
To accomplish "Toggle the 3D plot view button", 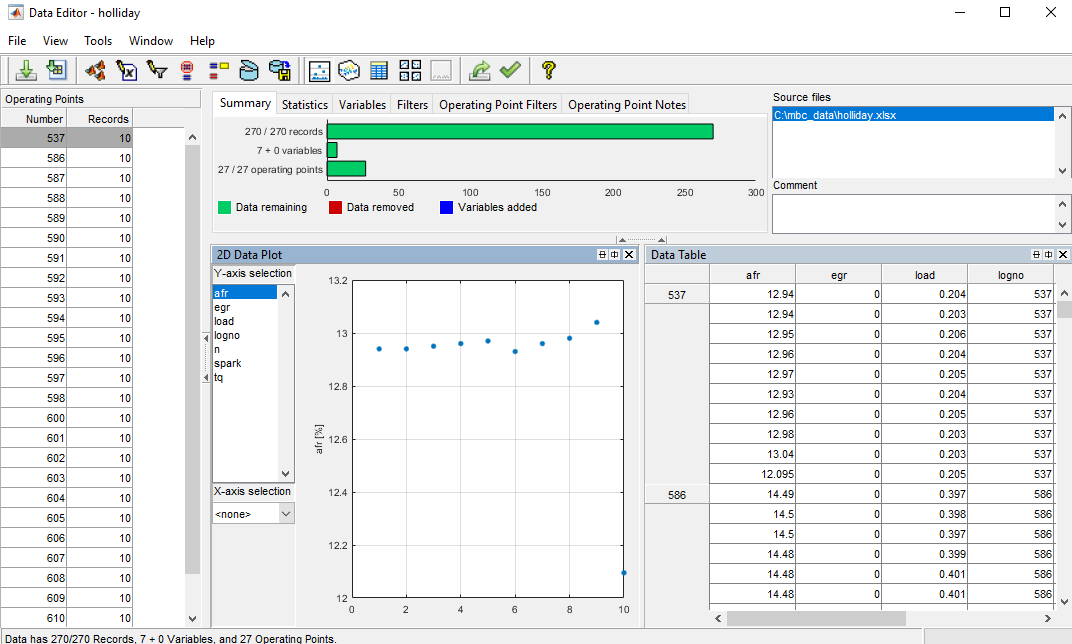I will pyautogui.click(x=348, y=70).
